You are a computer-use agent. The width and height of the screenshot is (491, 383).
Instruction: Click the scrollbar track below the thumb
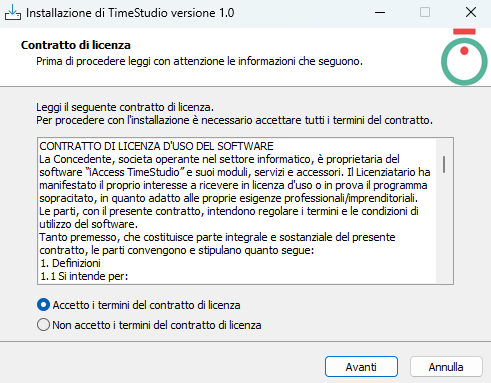click(x=444, y=227)
